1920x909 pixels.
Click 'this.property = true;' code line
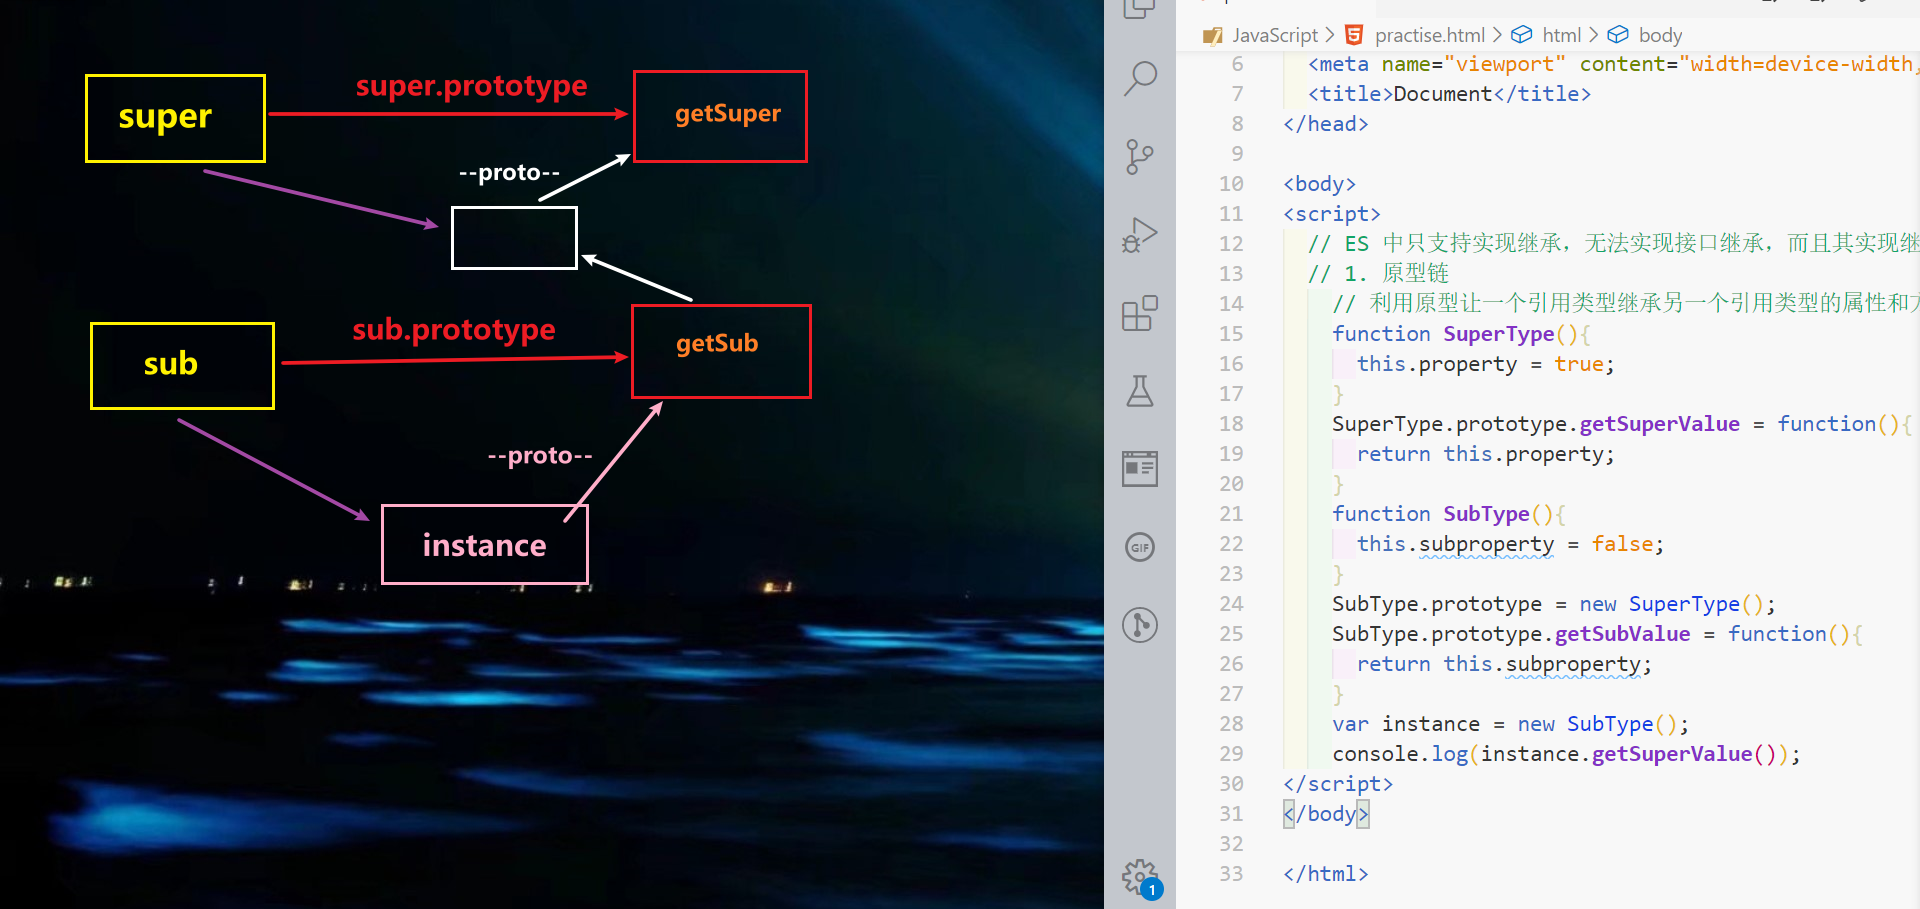1485,364
